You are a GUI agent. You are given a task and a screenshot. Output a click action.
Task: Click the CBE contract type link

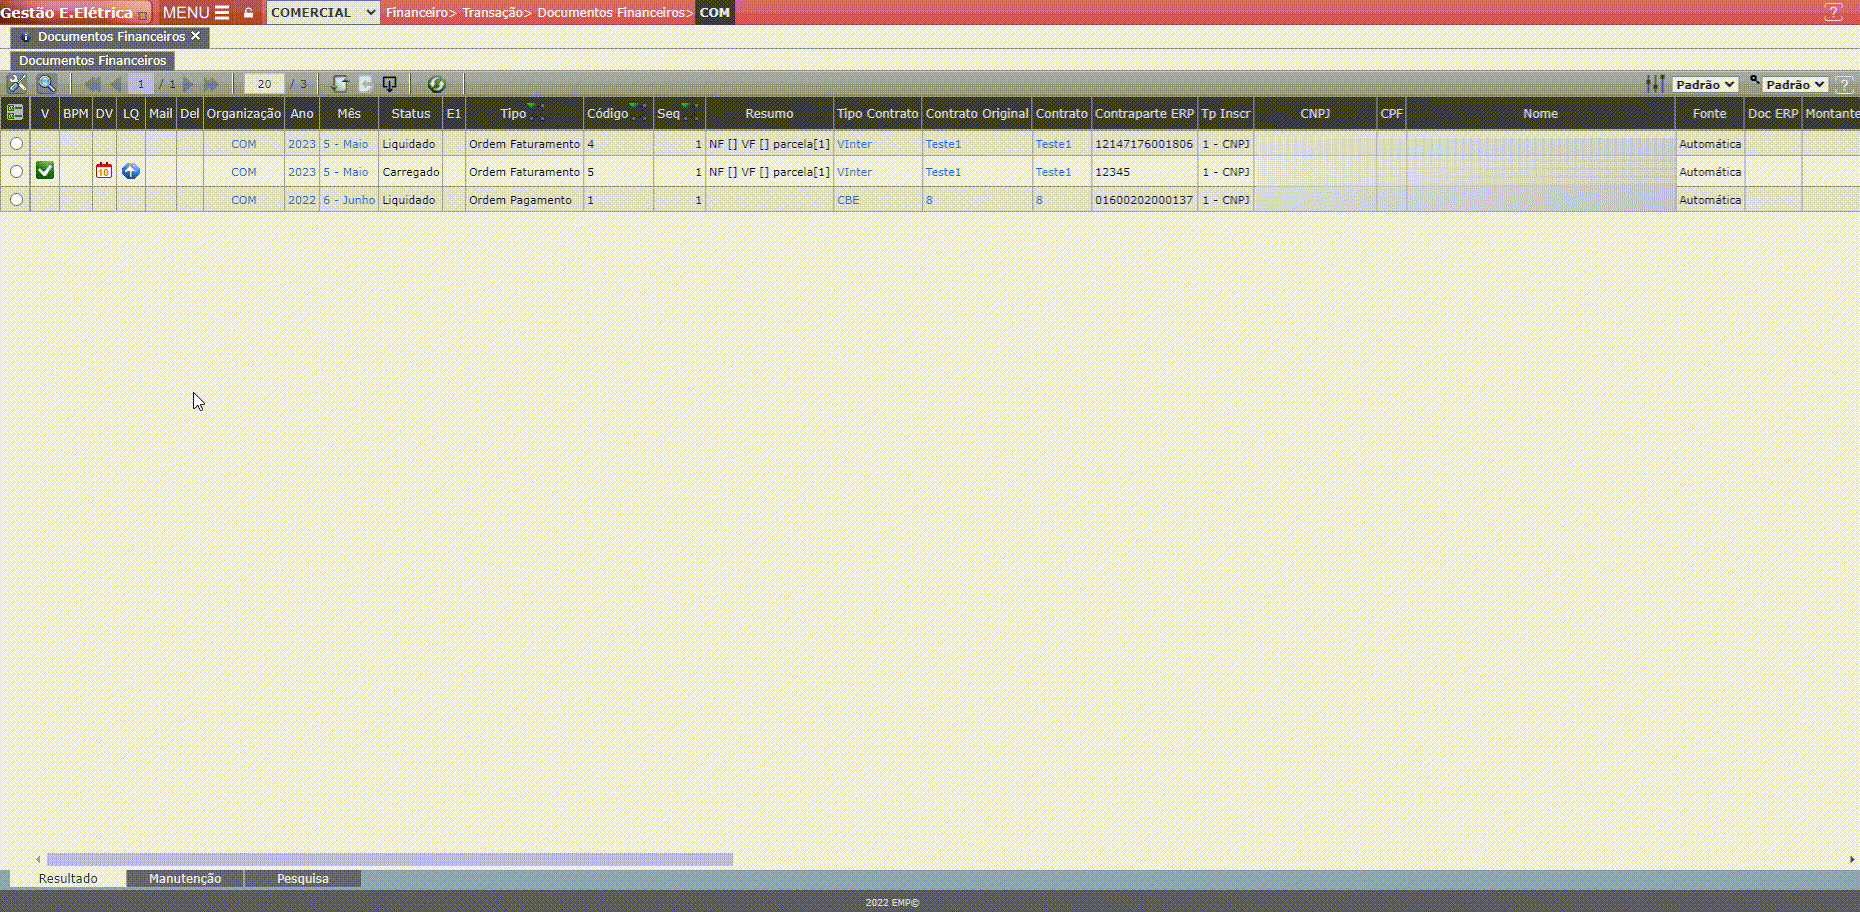coord(848,200)
